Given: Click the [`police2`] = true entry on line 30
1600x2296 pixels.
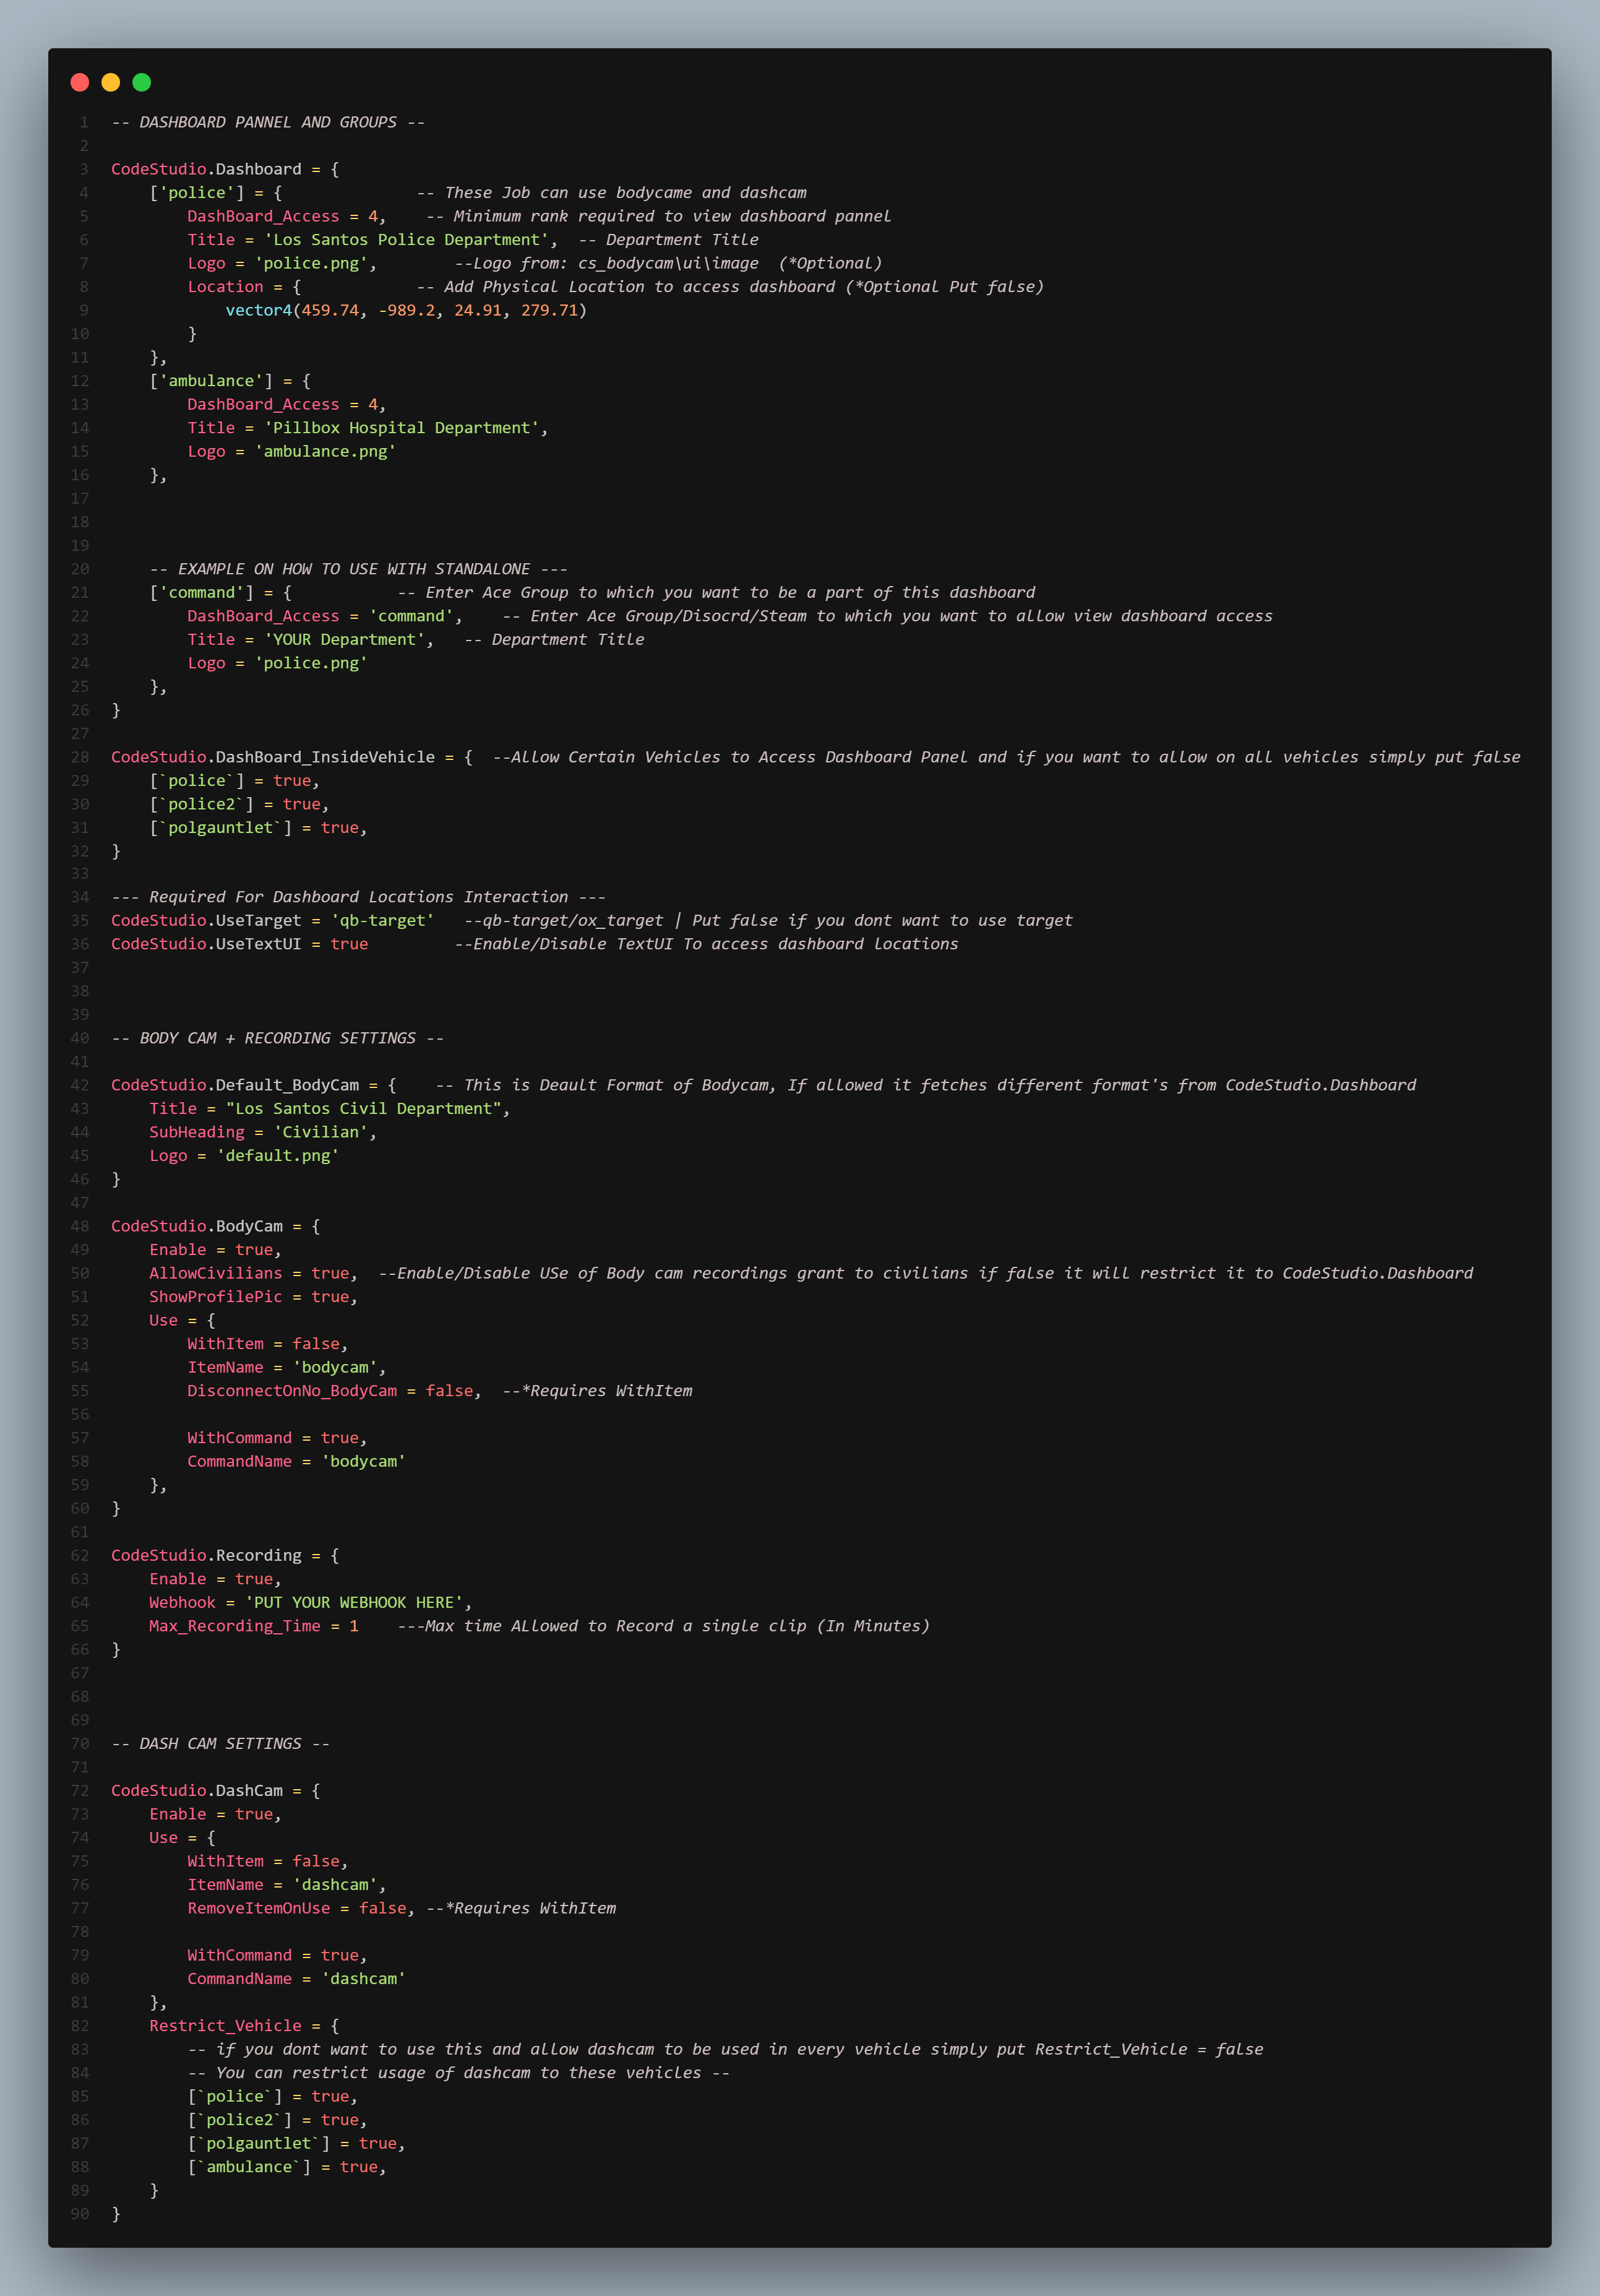Looking at the screenshot, I should coord(239,804).
